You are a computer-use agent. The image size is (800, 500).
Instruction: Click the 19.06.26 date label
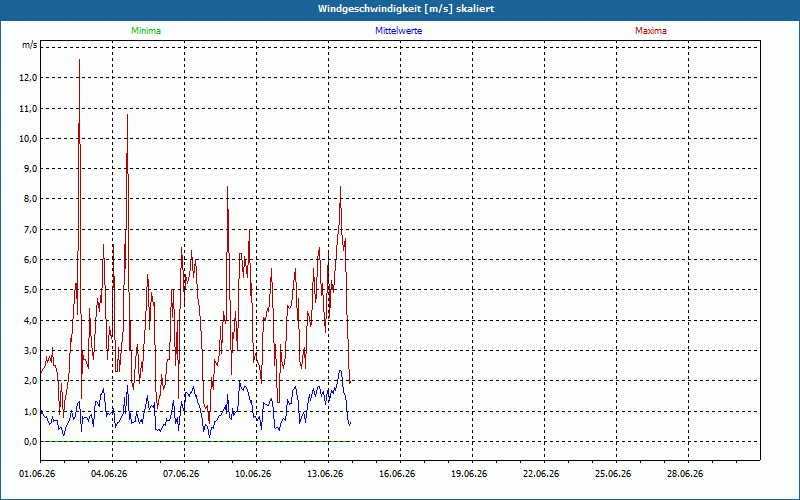point(469,474)
